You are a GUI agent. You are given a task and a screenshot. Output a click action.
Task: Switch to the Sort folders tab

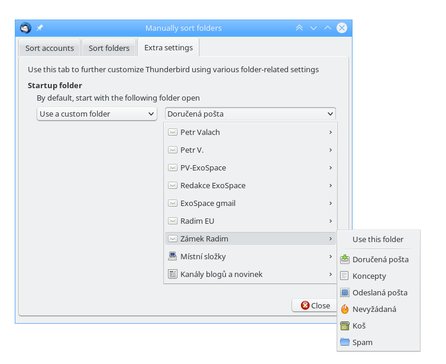(109, 48)
